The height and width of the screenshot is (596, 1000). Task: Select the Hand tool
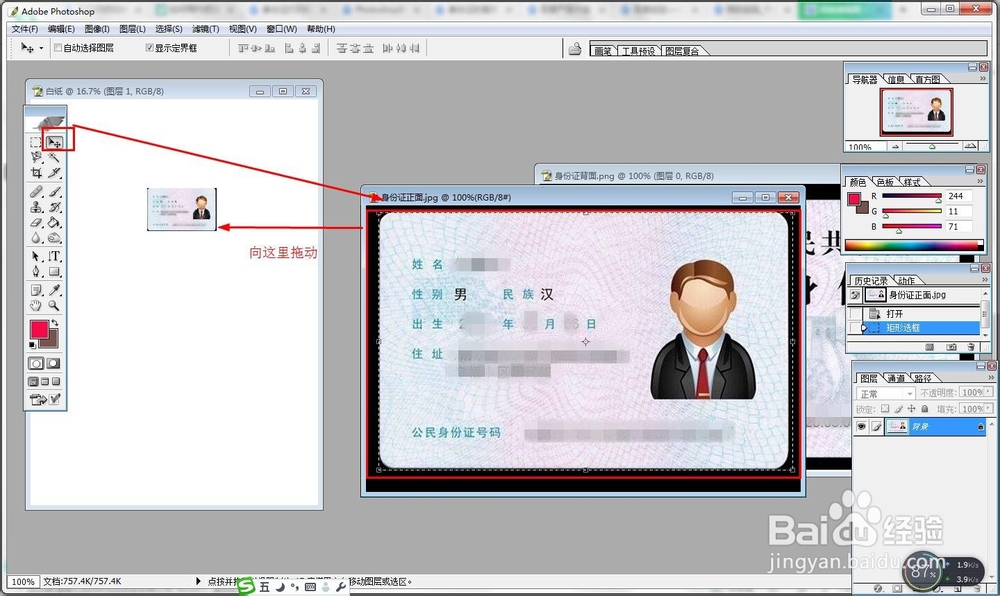pyautogui.click(x=36, y=305)
